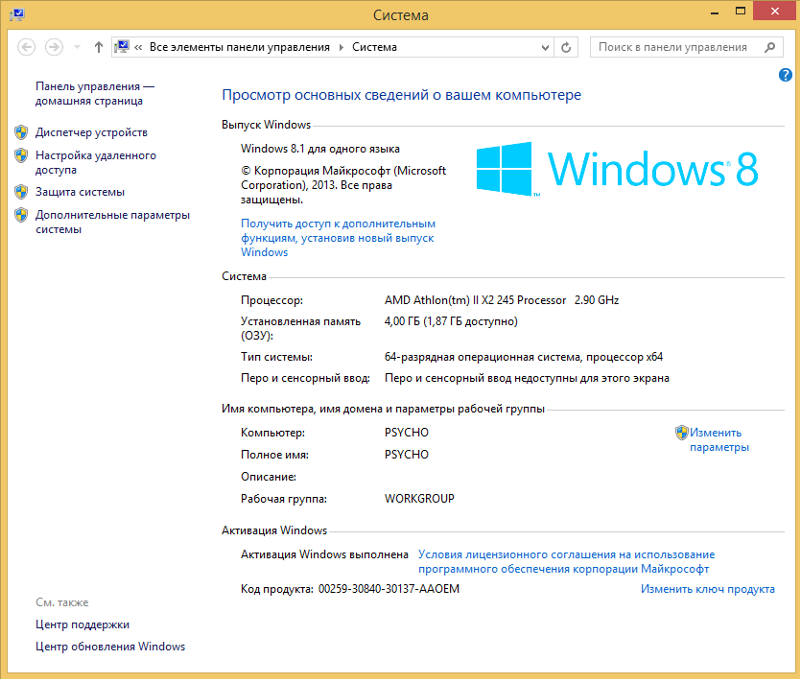Click the computer icon in address bar
The height and width of the screenshot is (679, 800).
coord(122,47)
